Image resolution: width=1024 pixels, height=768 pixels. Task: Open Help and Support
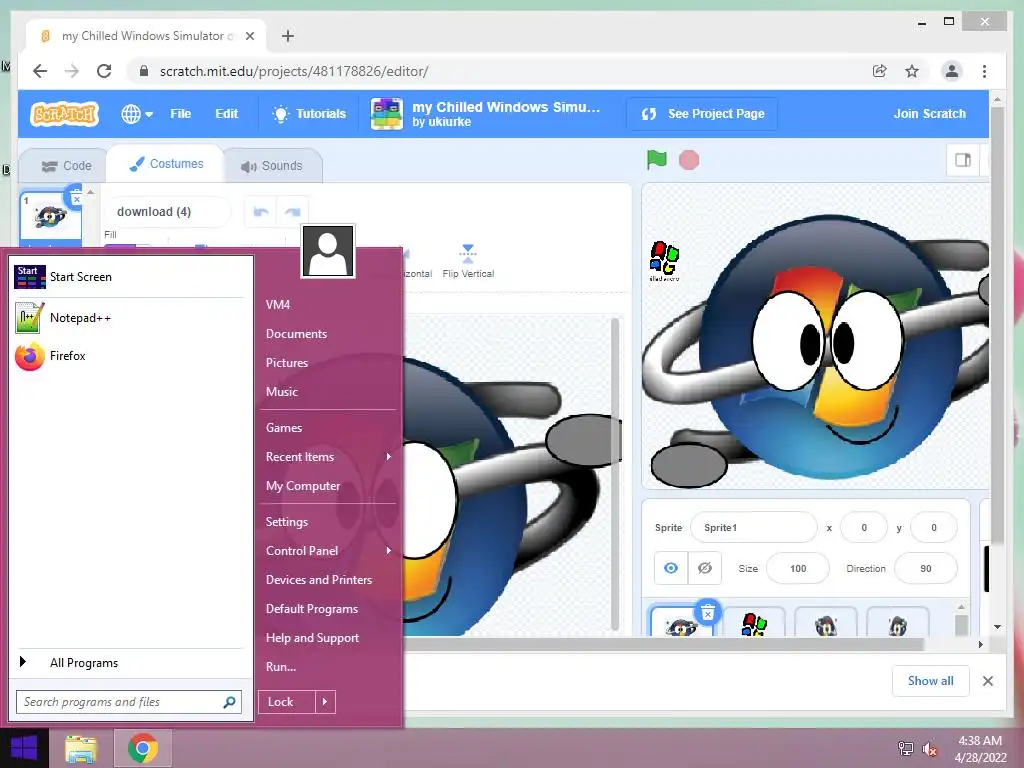312,638
